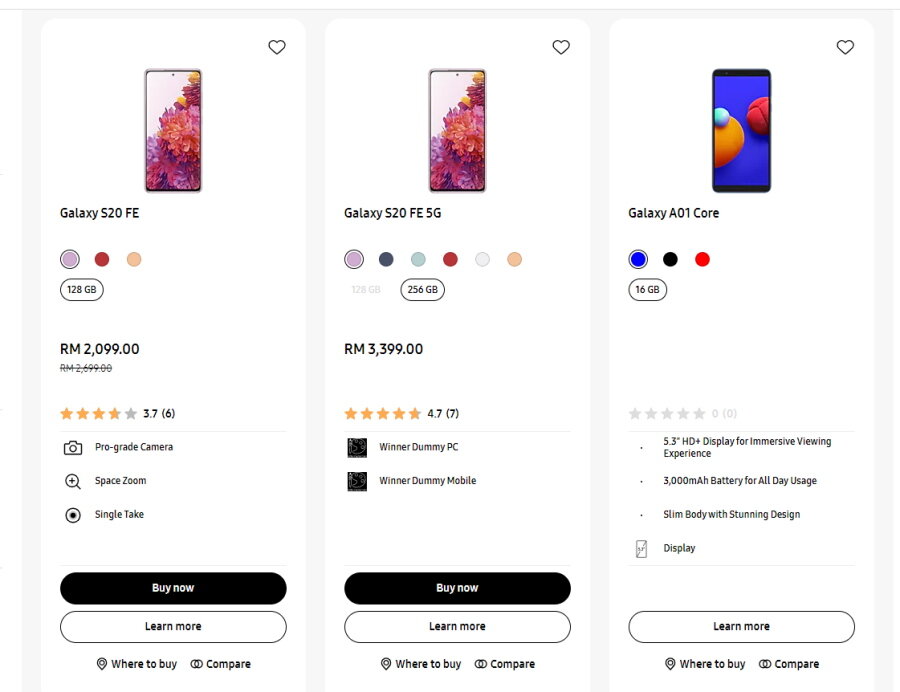Choose navy color for Galaxy S20 FE 5G
Screen dimensions: 900x692
click(x=386, y=260)
